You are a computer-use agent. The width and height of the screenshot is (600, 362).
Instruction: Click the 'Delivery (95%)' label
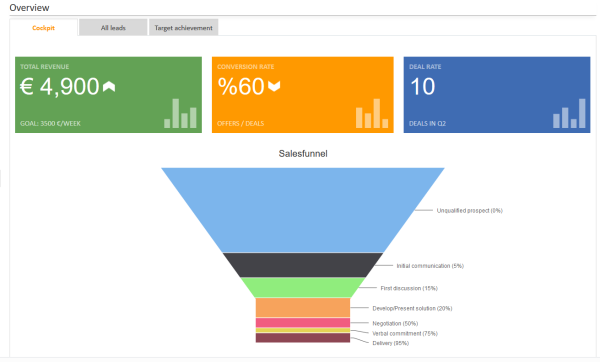click(x=391, y=343)
